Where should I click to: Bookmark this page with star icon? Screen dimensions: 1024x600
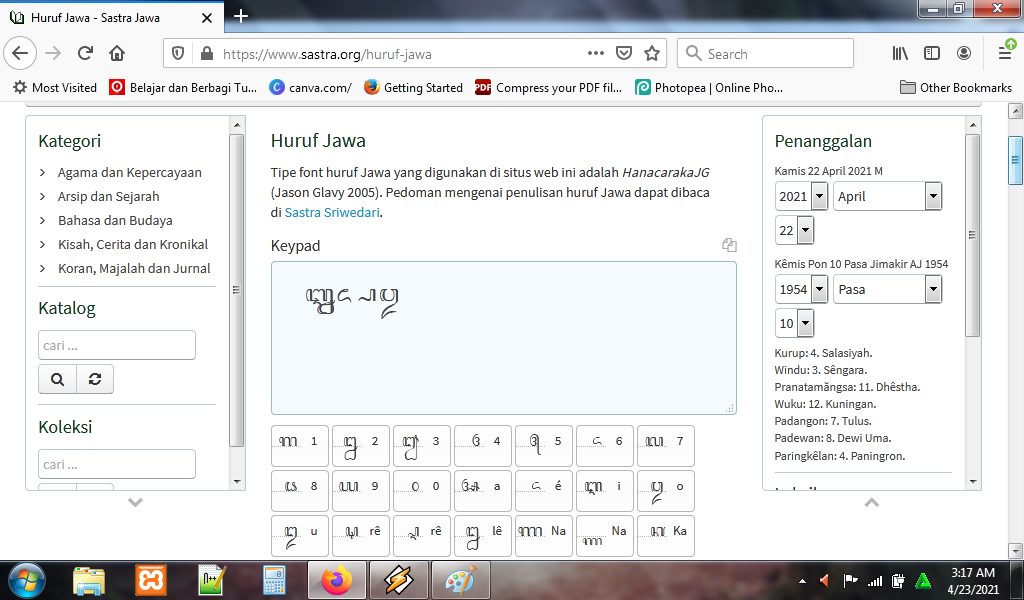(652, 54)
